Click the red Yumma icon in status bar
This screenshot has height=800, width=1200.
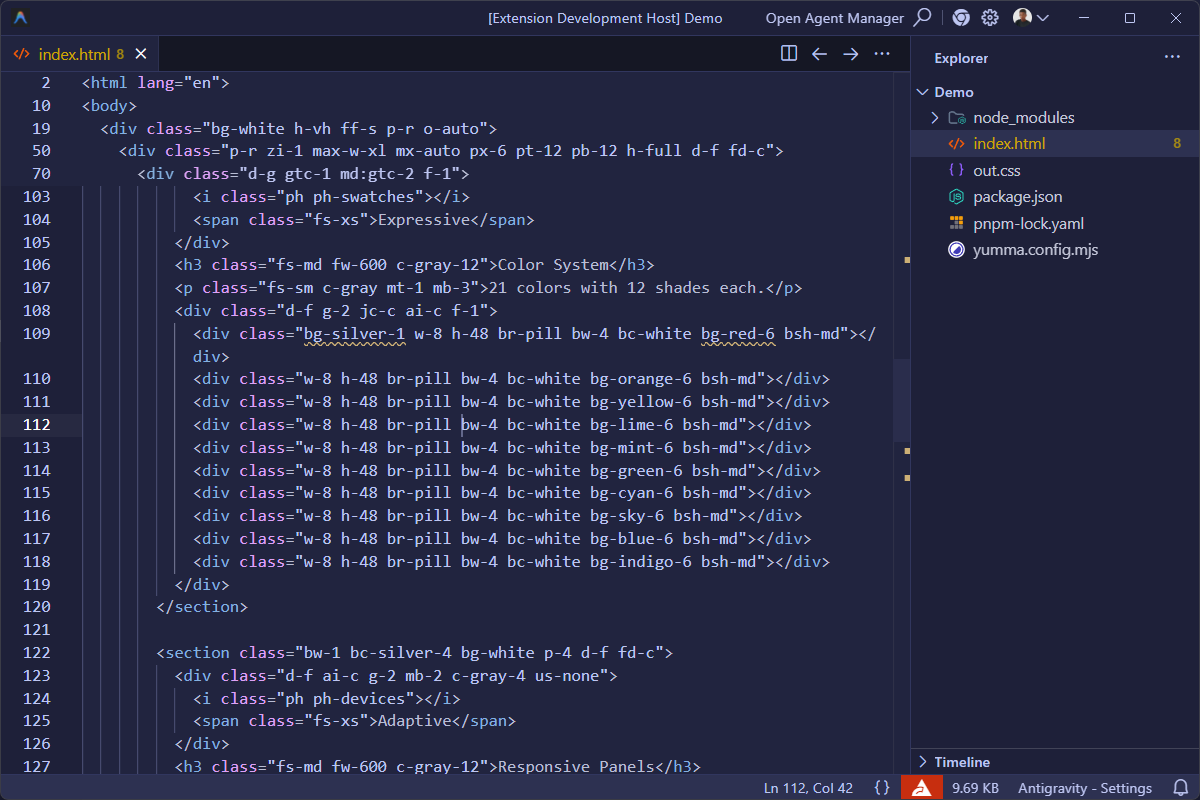click(922, 788)
